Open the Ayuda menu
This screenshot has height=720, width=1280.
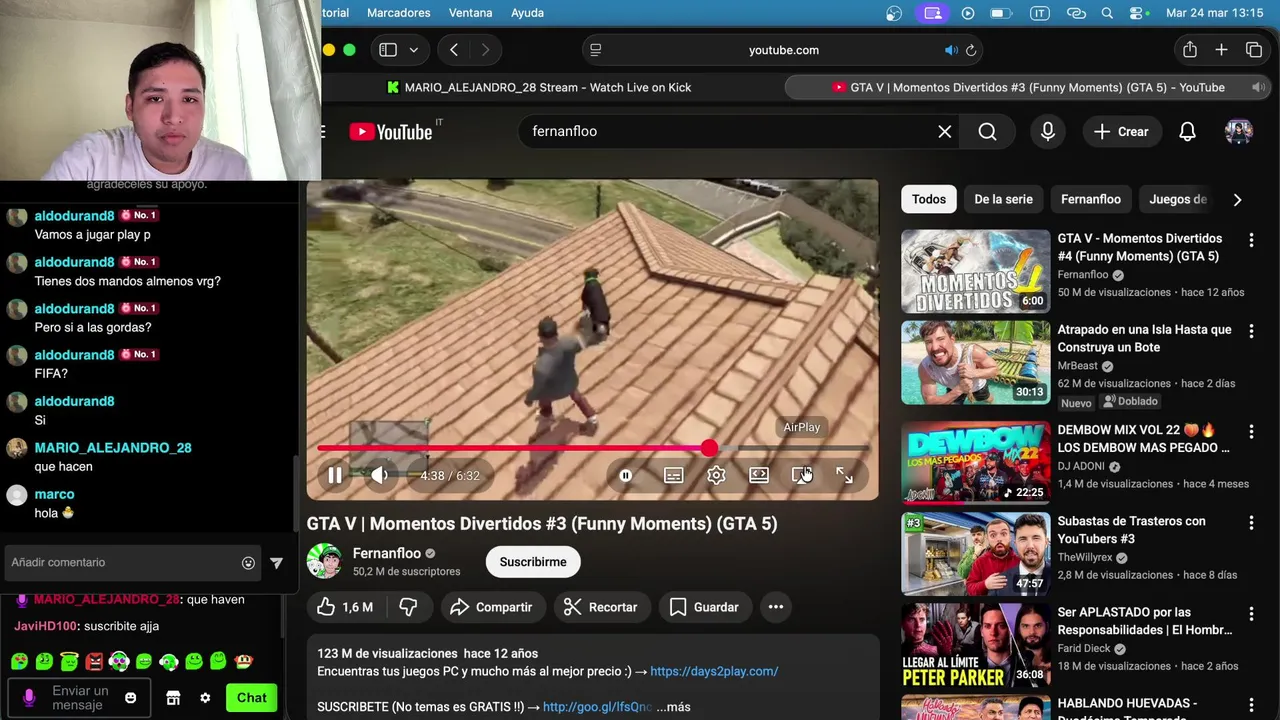click(x=527, y=13)
